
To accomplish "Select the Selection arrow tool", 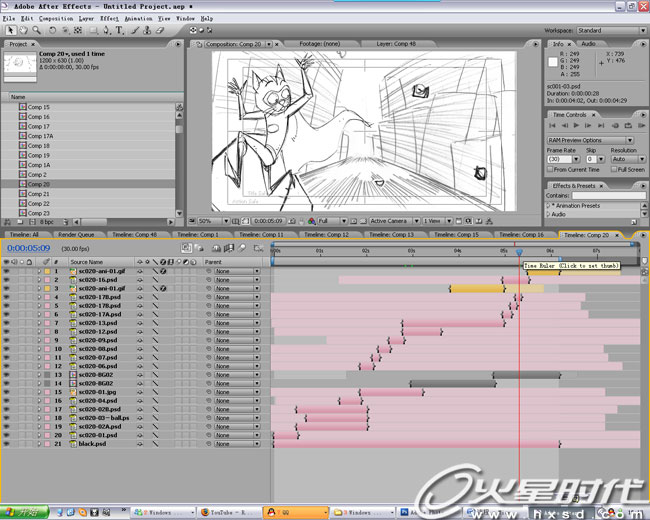I will click(10, 30).
